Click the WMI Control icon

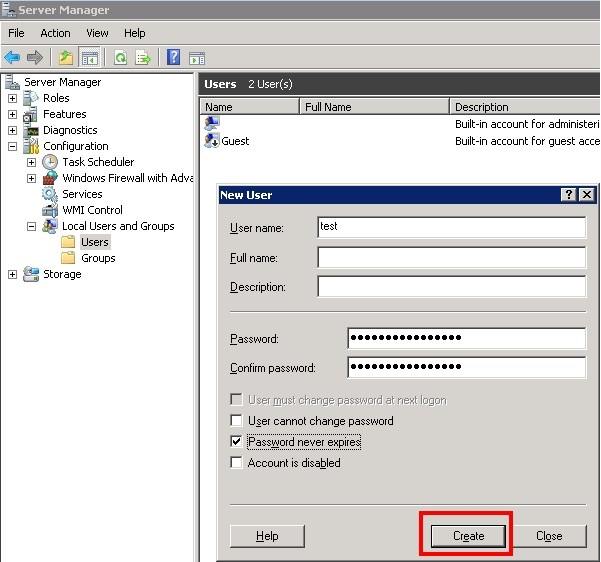click(x=50, y=210)
